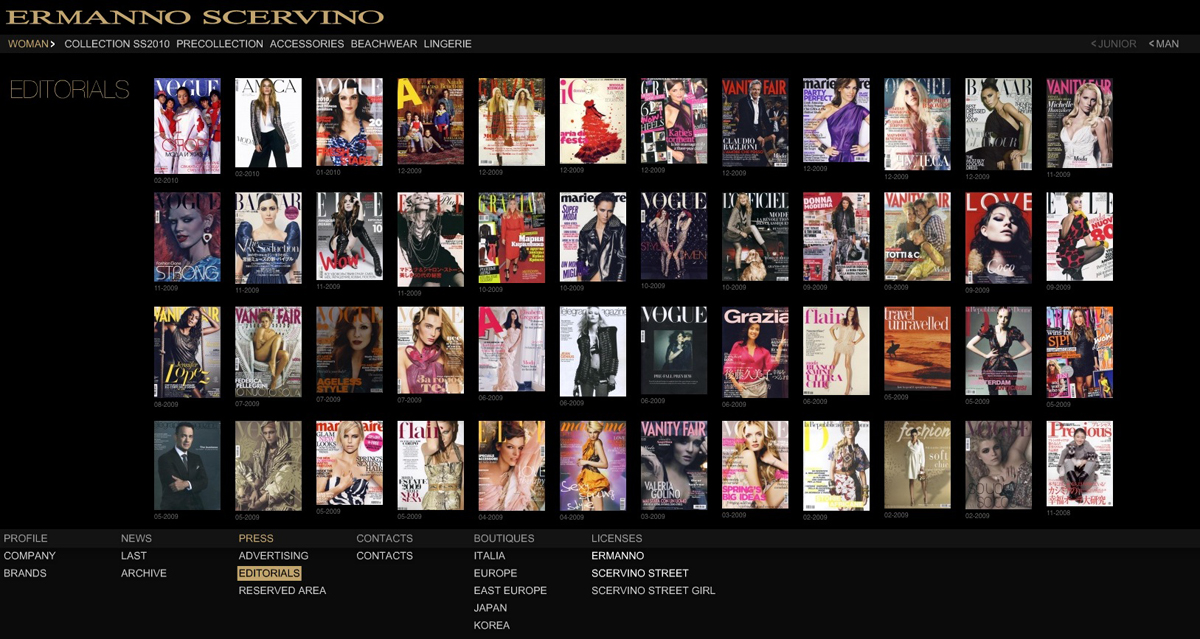Open the WOMAN section menu
The width and height of the screenshot is (1200, 639).
pyautogui.click(x=32, y=44)
